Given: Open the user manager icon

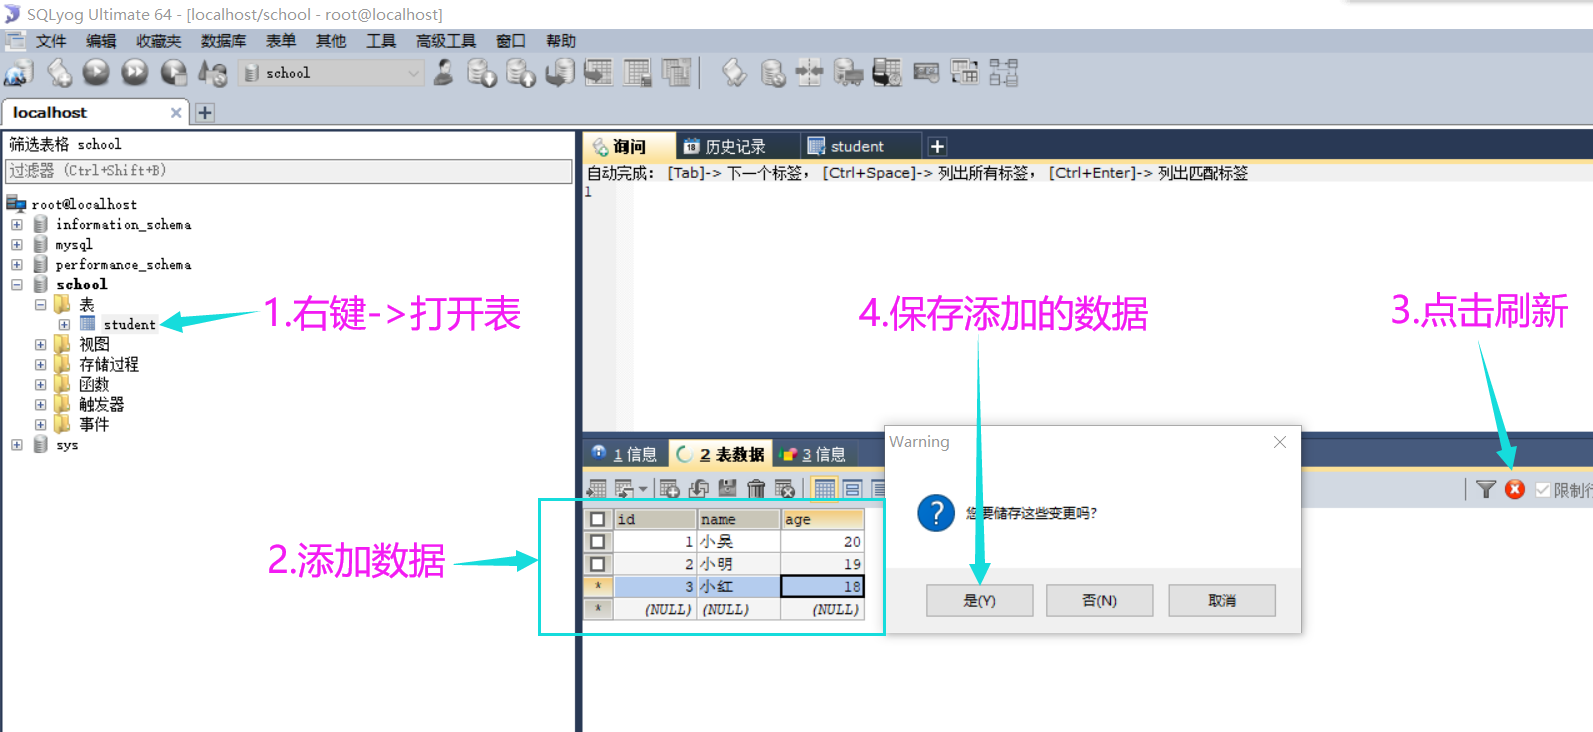Looking at the screenshot, I should point(444,73).
